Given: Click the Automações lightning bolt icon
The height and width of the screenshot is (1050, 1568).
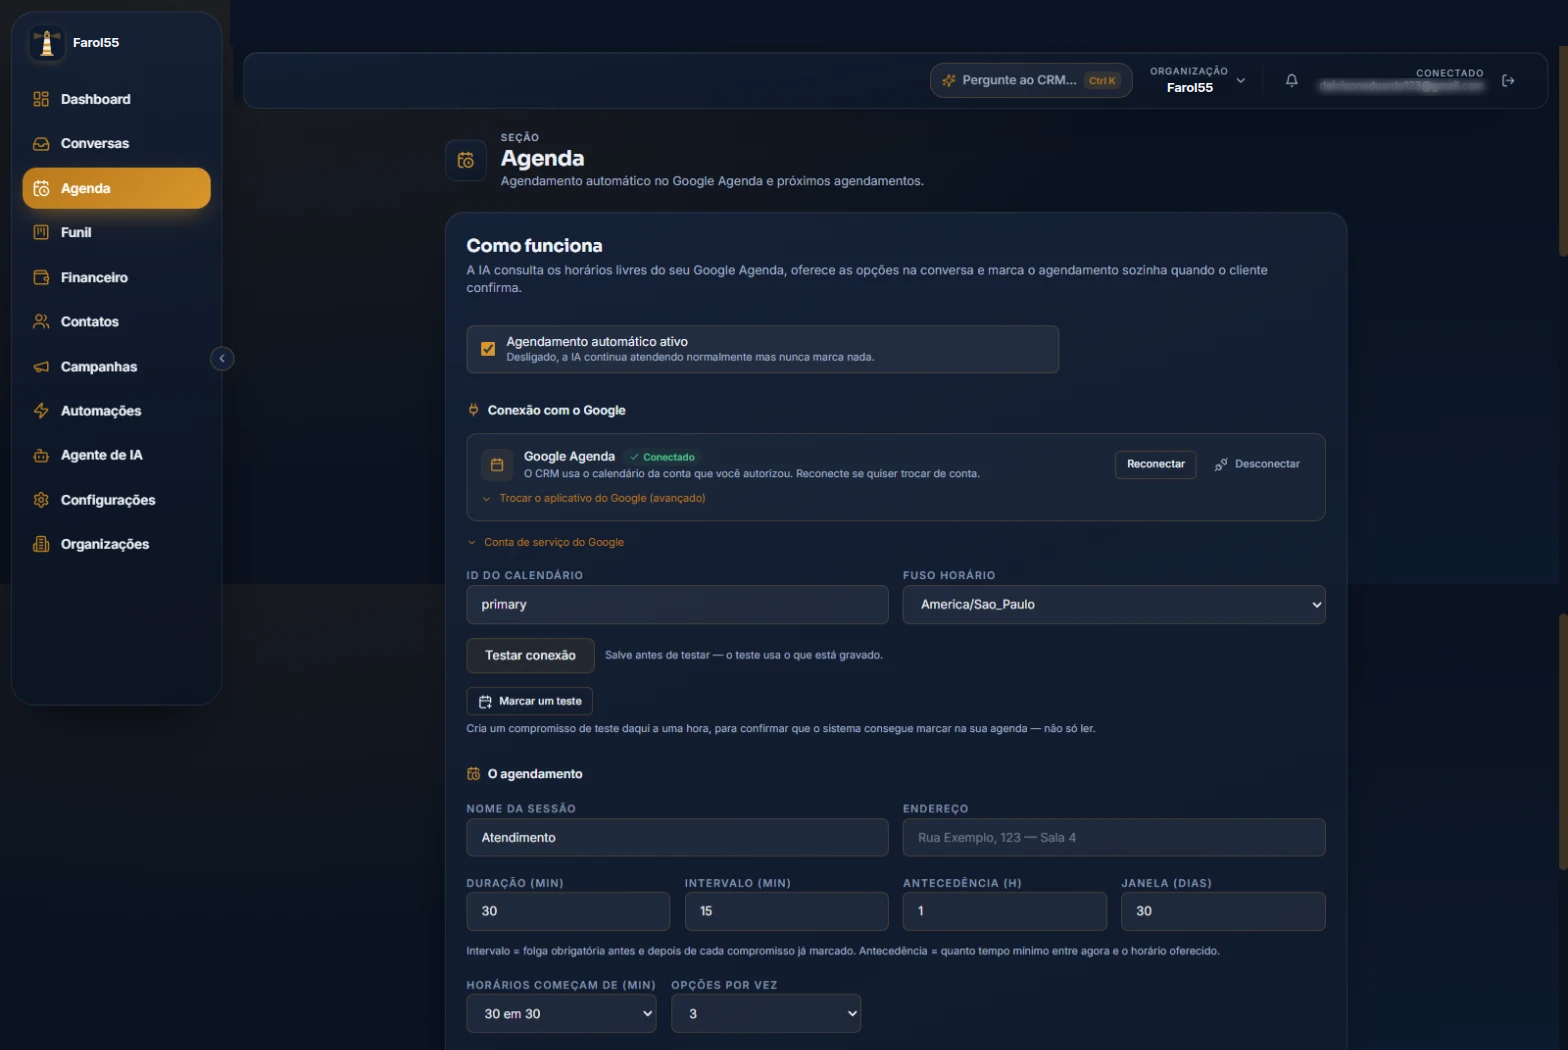Looking at the screenshot, I should [41, 411].
